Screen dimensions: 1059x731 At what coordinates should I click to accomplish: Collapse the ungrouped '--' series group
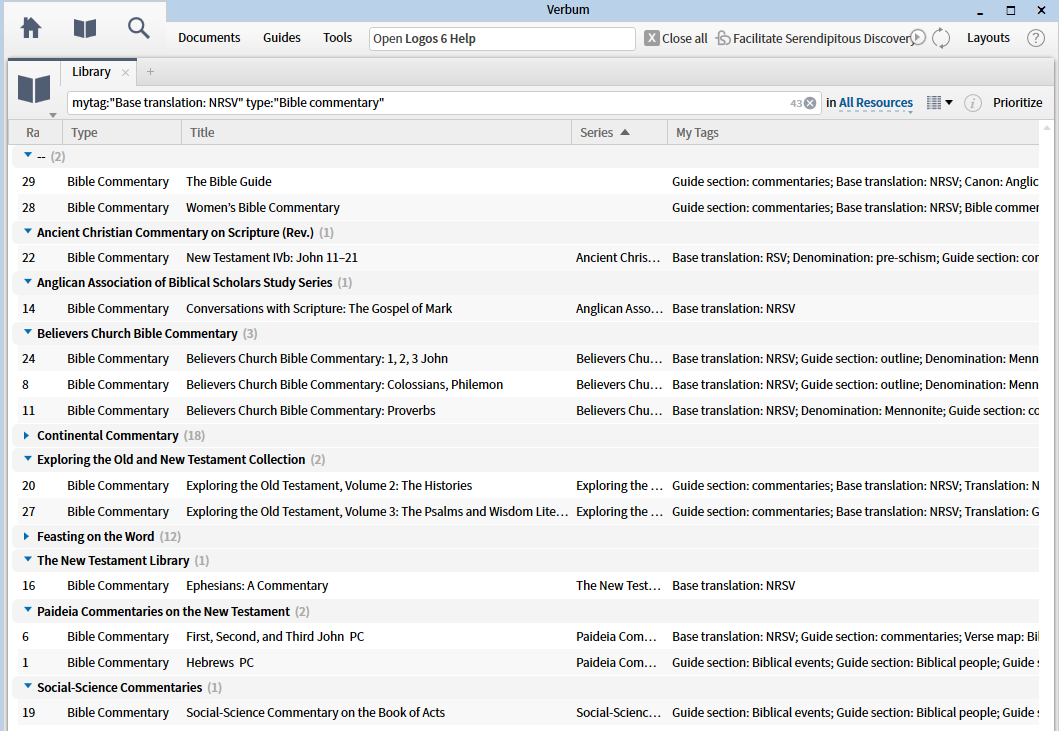(x=28, y=155)
